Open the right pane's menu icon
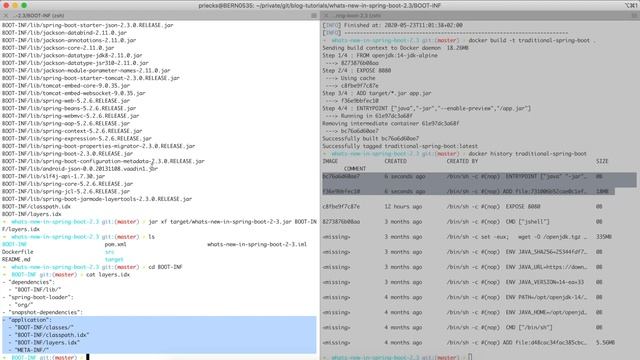The height and width of the screenshot is (360, 640). click(635, 16)
